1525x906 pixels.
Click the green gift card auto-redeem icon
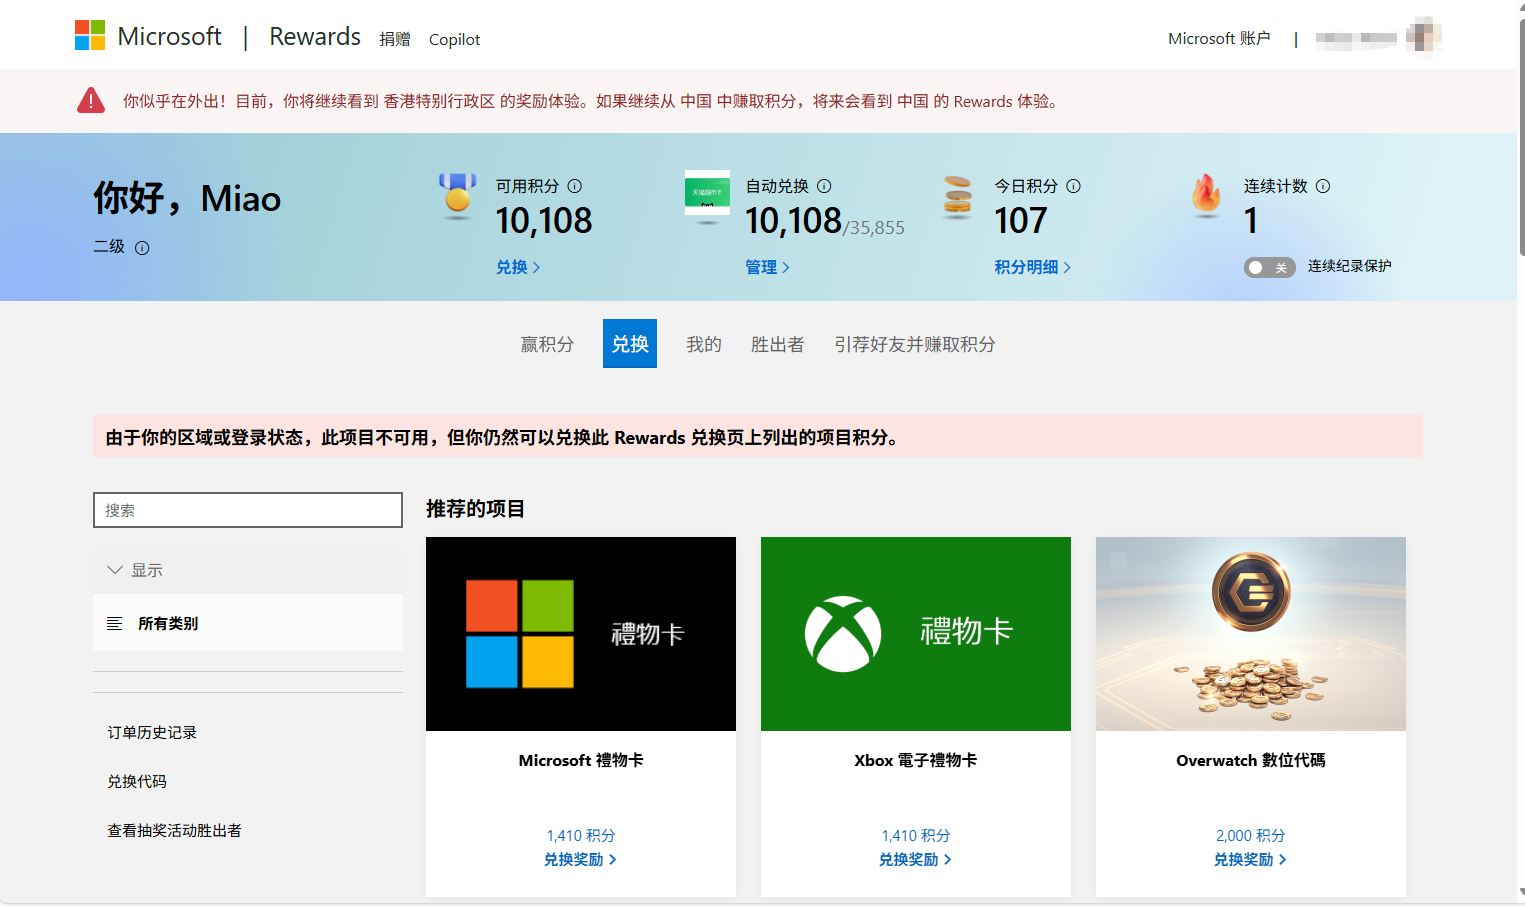pos(707,194)
